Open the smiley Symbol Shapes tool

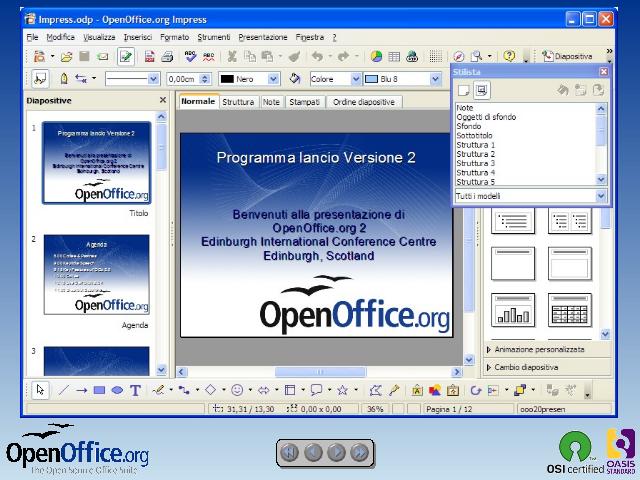(237, 390)
